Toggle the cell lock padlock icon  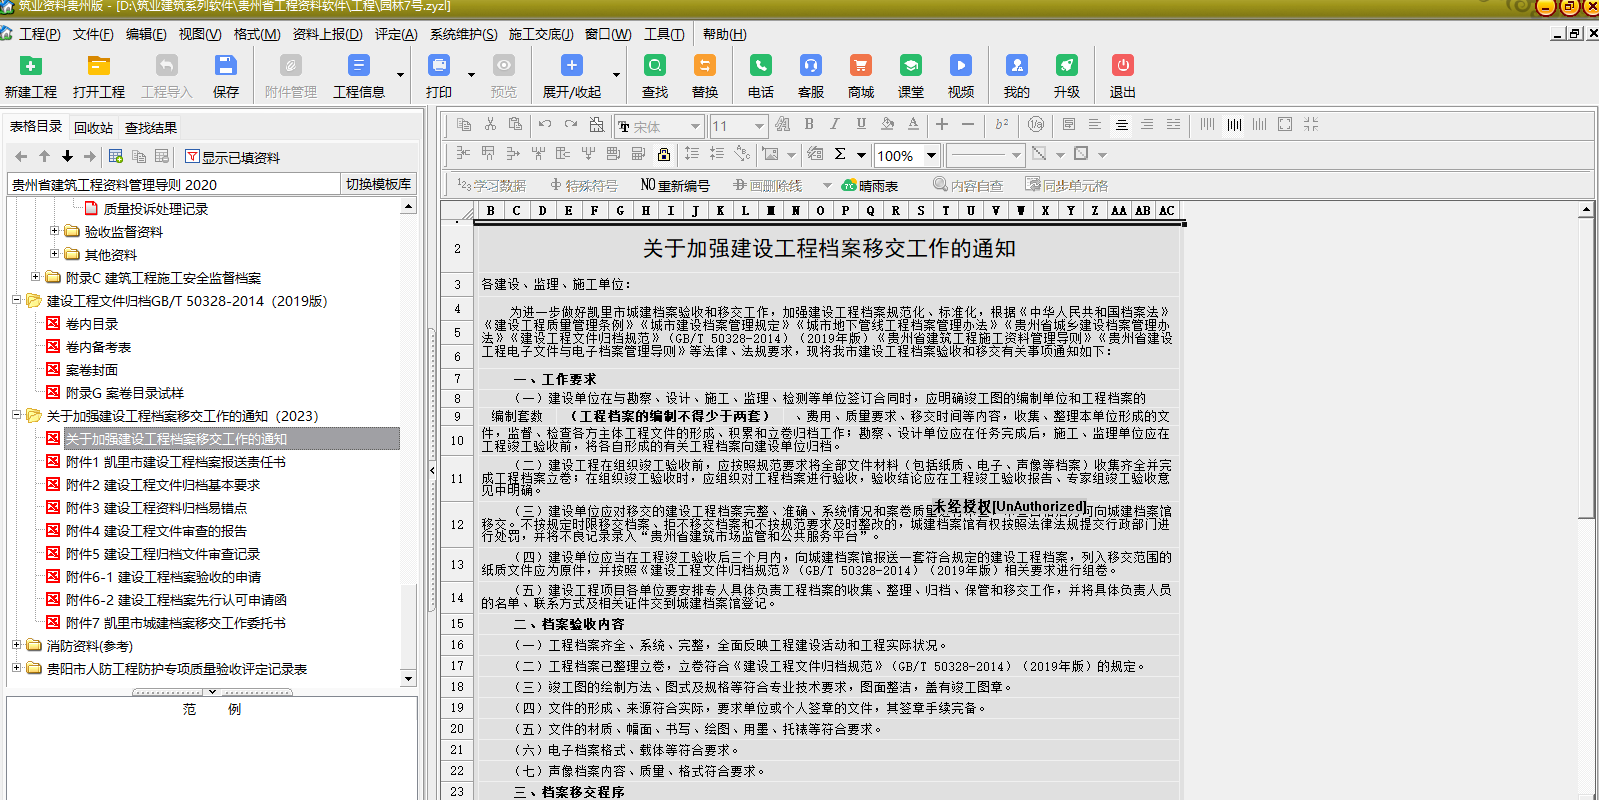(x=663, y=154)
